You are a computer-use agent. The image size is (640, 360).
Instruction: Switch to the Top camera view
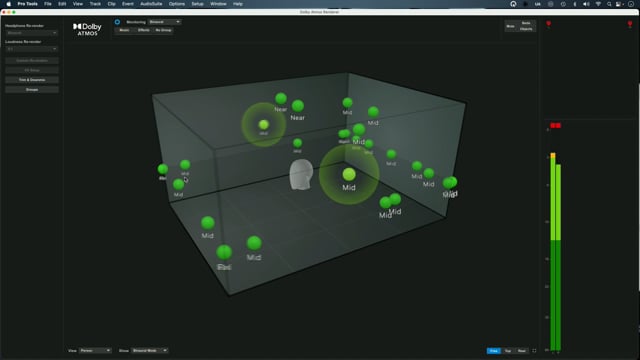(x=508, y=351)
